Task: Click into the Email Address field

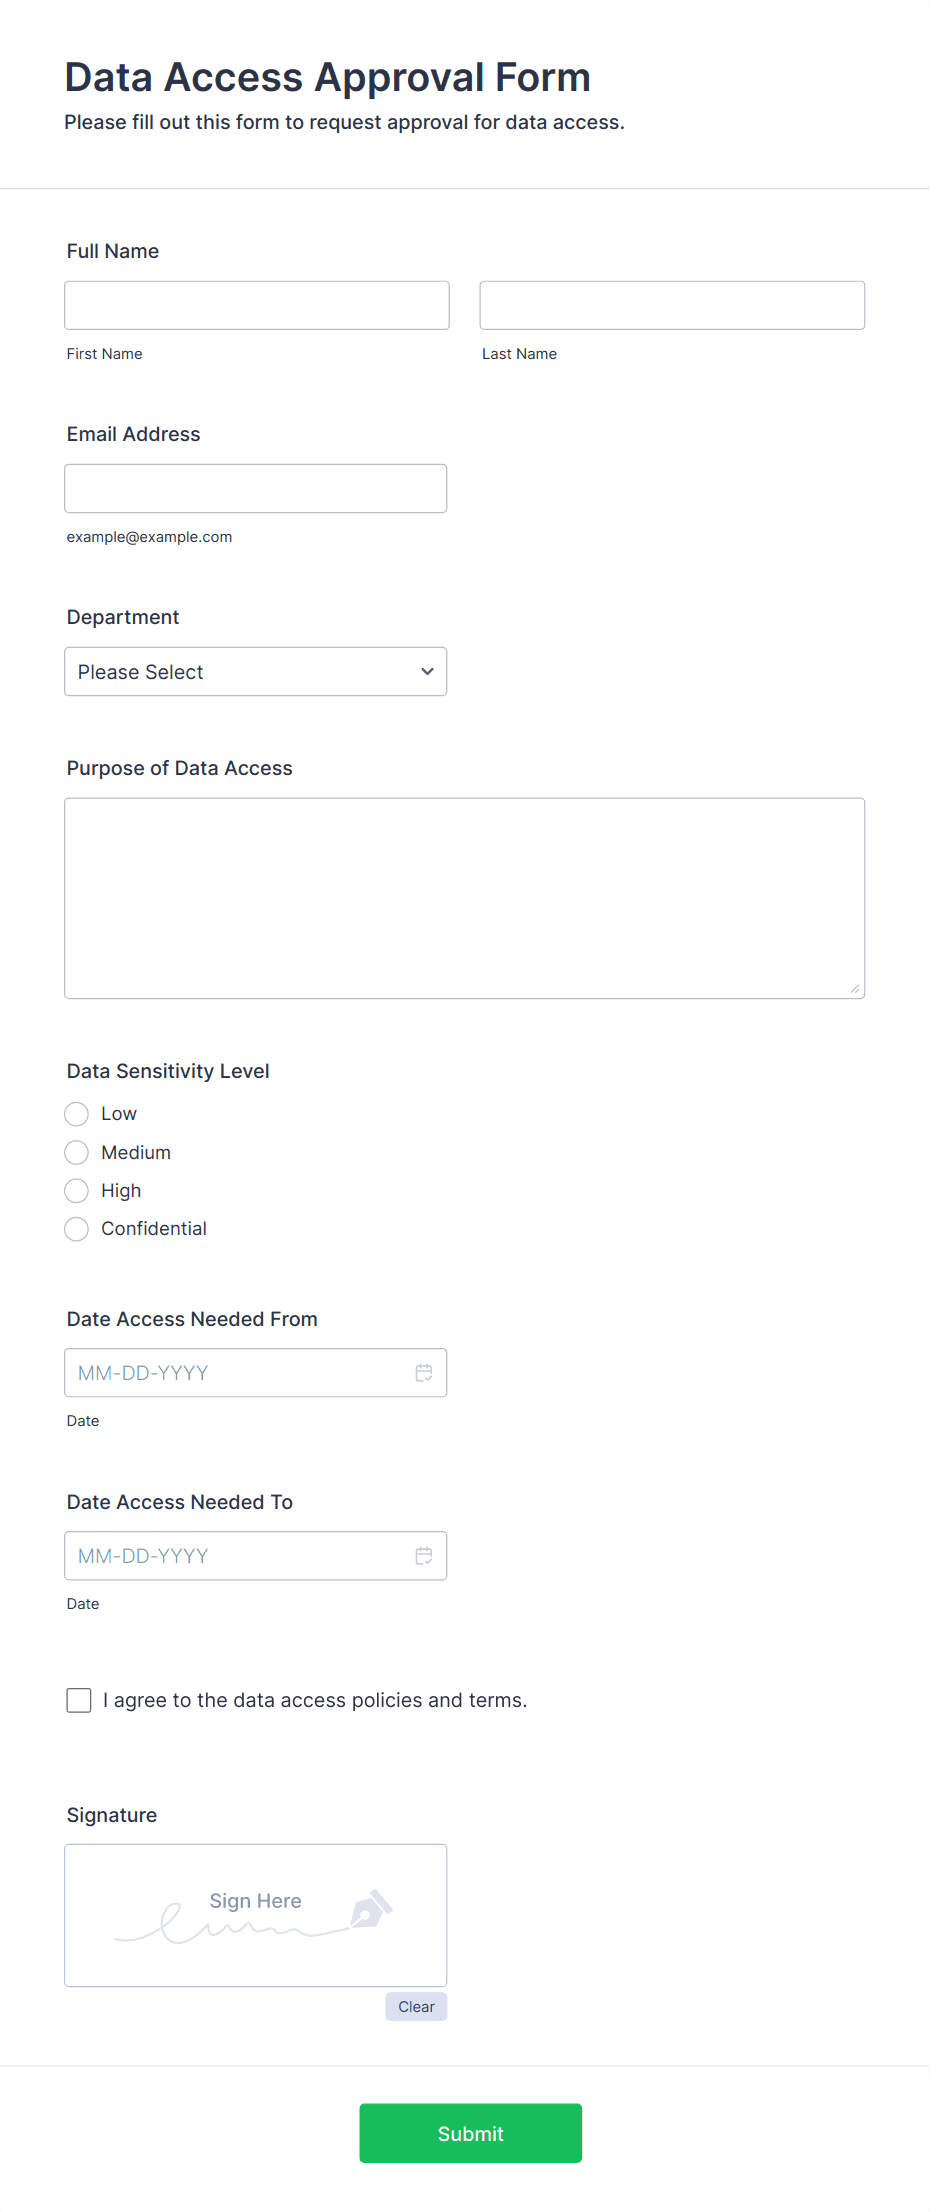Action: pos(256,489)
